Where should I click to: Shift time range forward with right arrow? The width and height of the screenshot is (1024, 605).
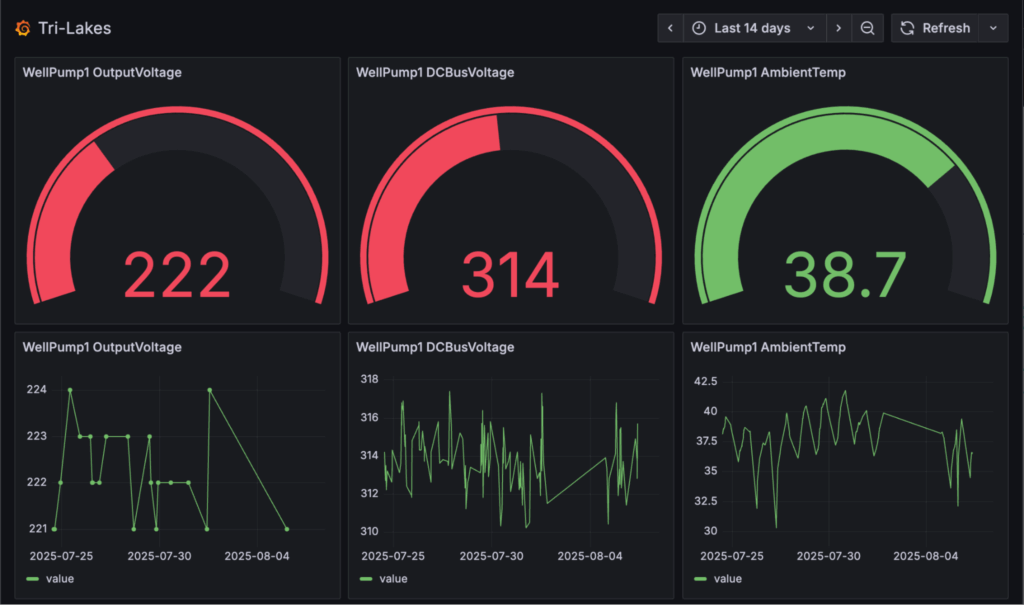coord(838,28)
